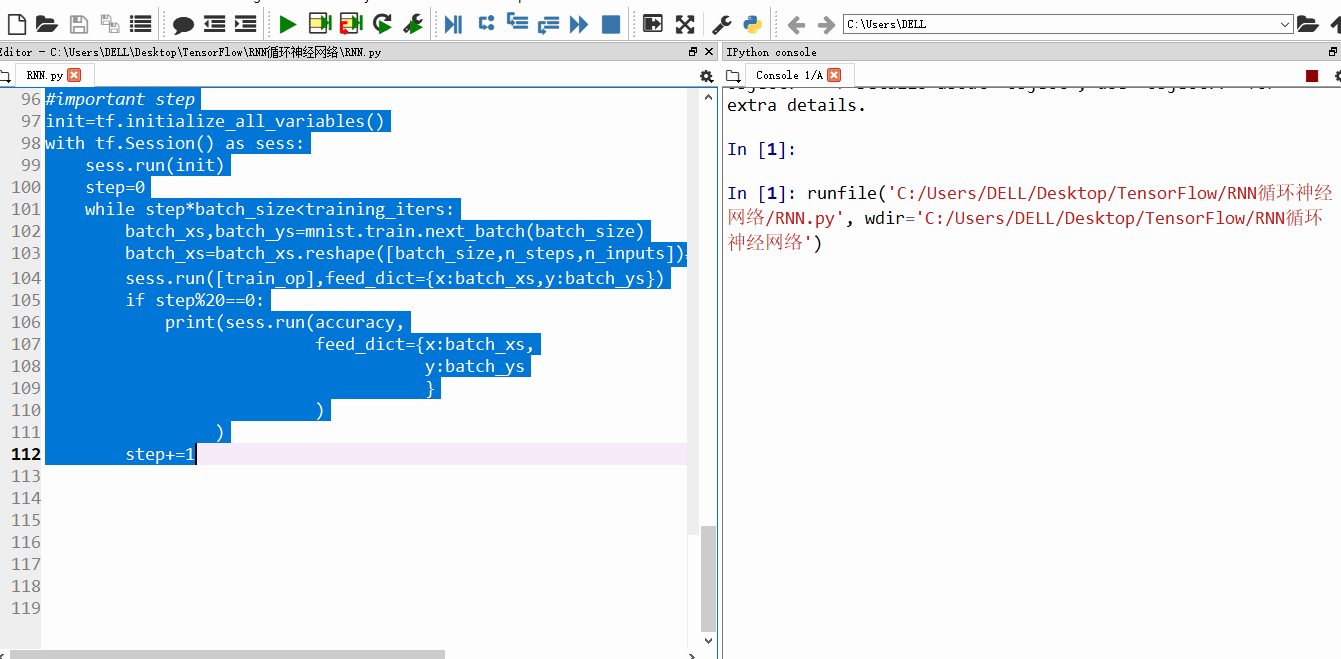The height and width of the screenshot is (659, 1341).
Task: Undock the IPython console pane
Action: (x=1334, y=51)
